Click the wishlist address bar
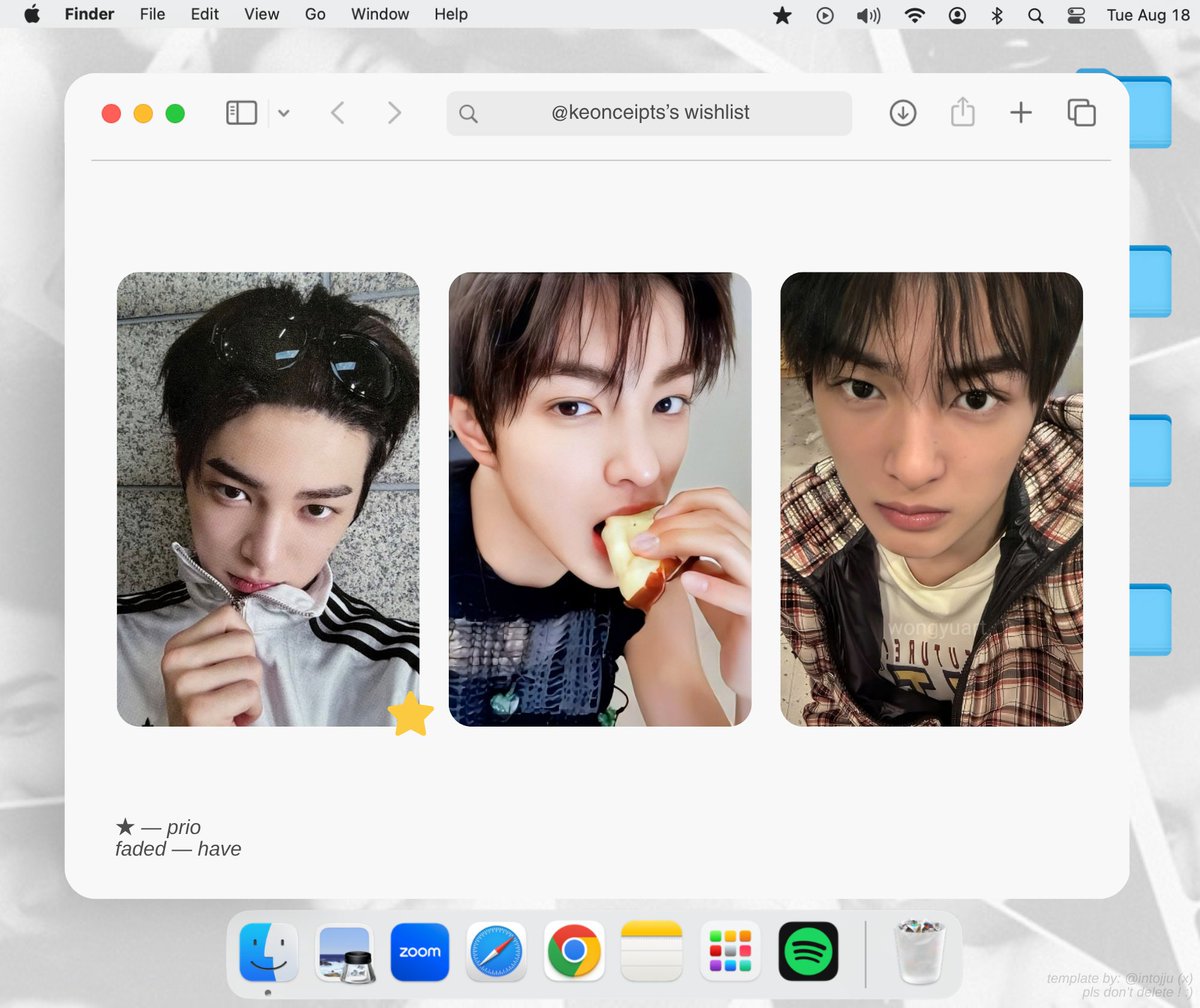 click(649, 113)
